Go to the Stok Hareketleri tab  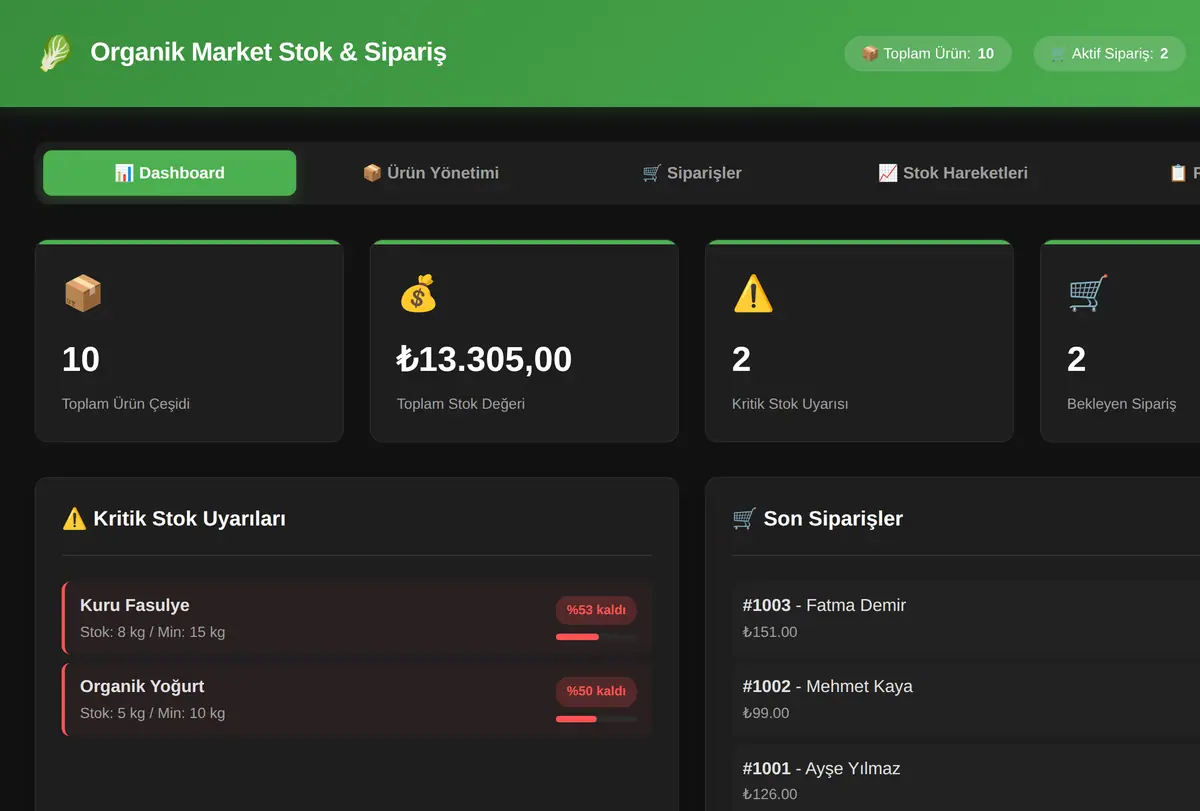coord(953,173)
